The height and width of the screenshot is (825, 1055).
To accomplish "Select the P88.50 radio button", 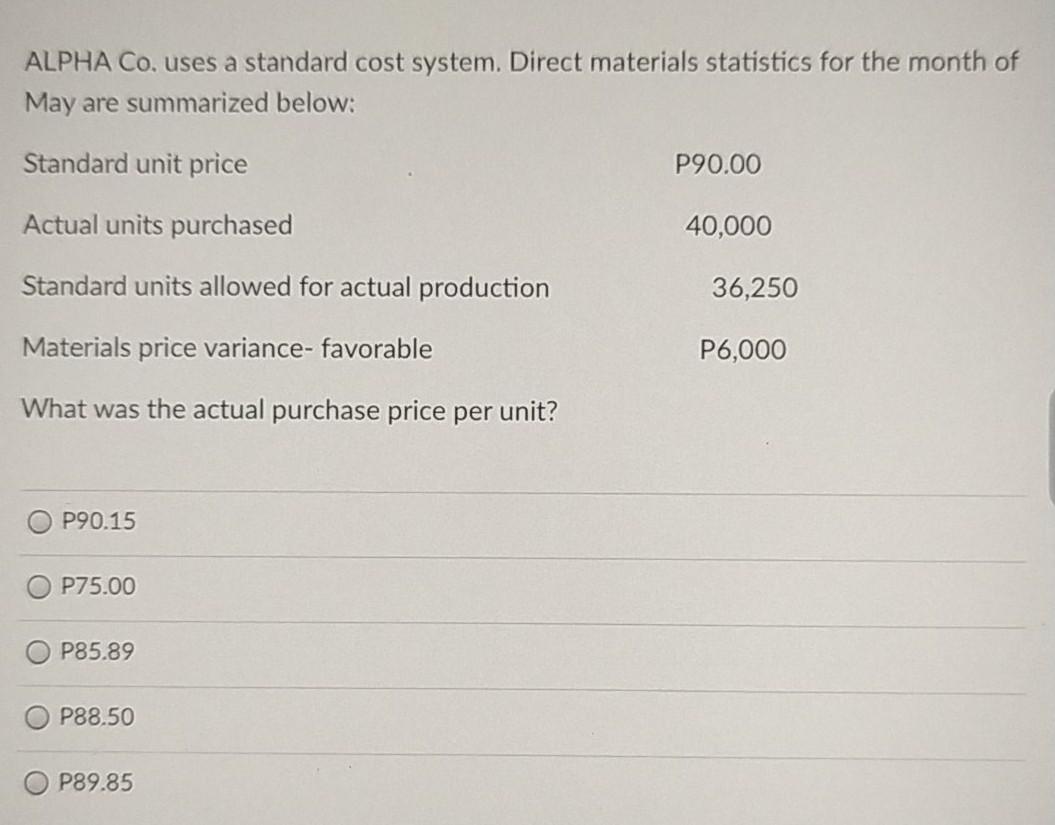I will 38,718.
